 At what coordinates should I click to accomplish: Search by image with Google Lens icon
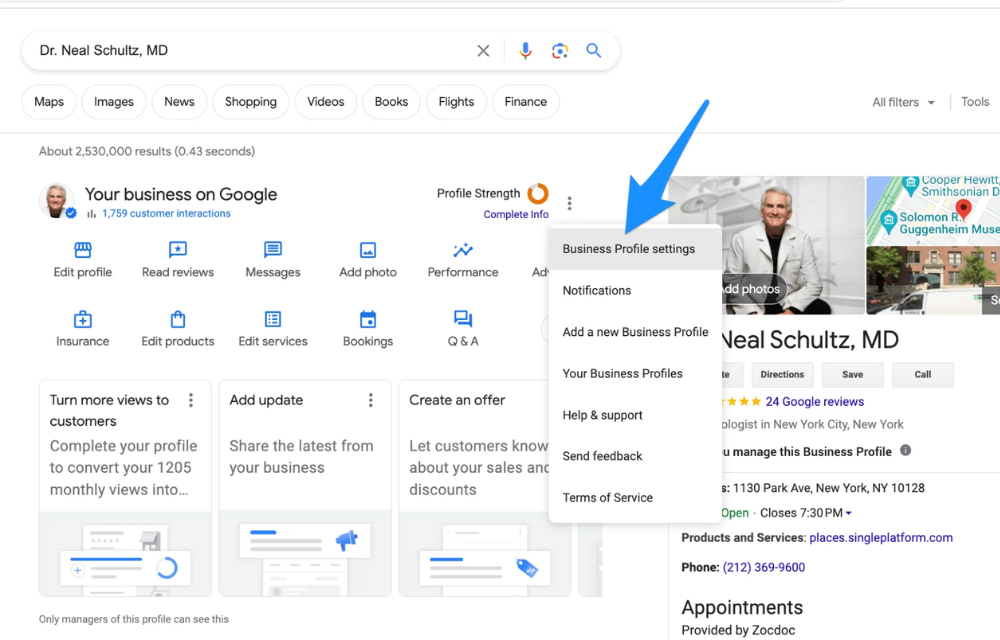[x=559, y=50]
